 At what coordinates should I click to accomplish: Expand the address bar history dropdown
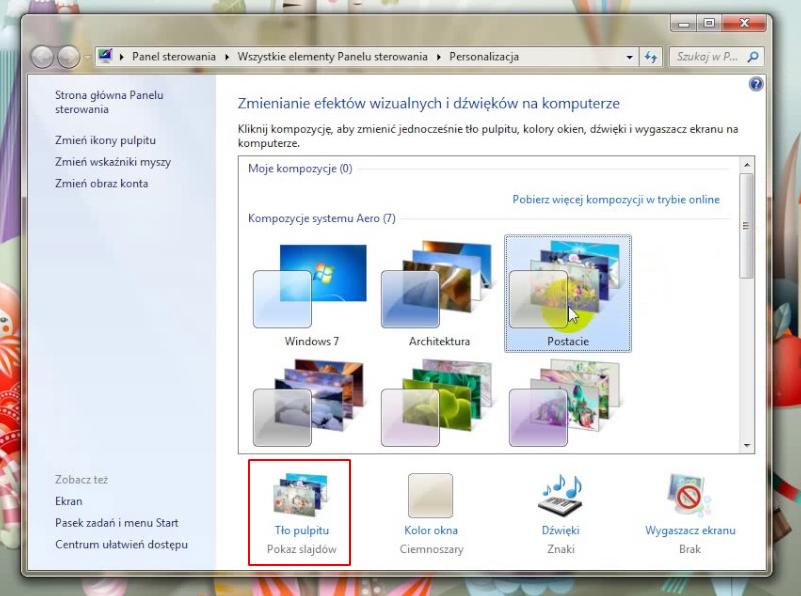tap(629, 57)
